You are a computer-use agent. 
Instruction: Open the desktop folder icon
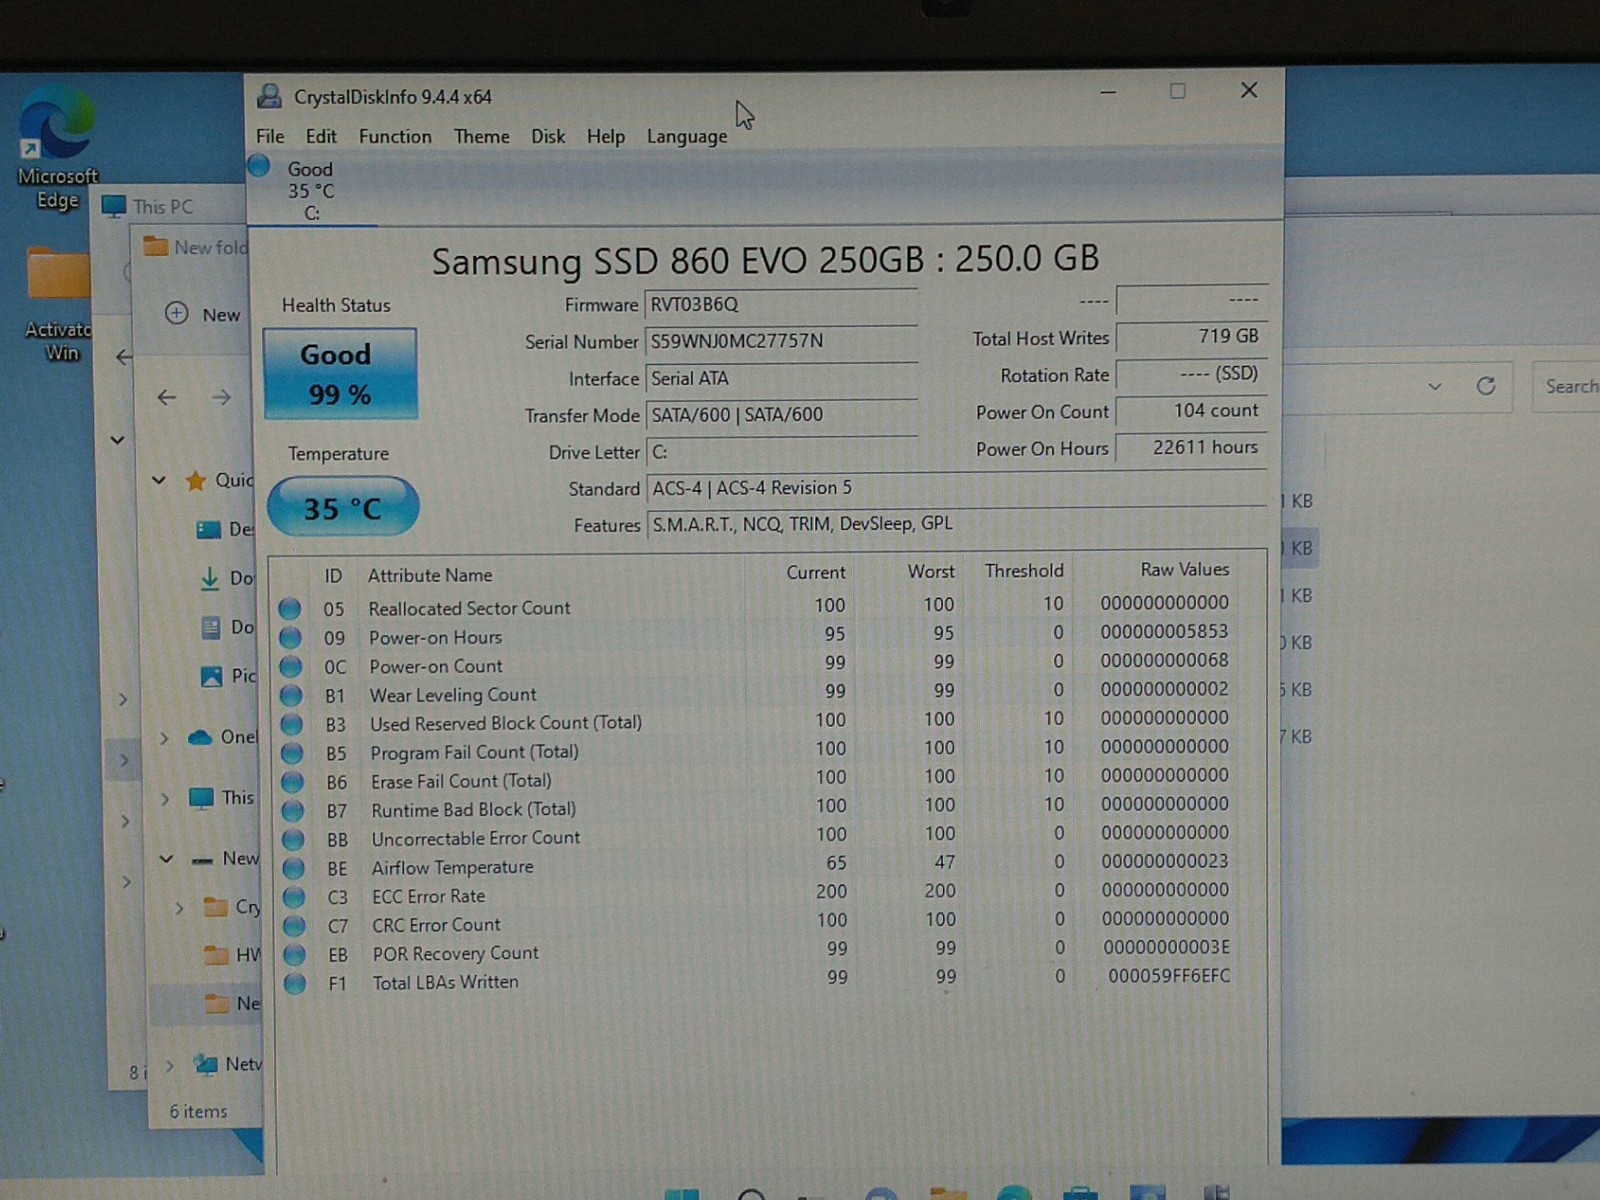58,303
